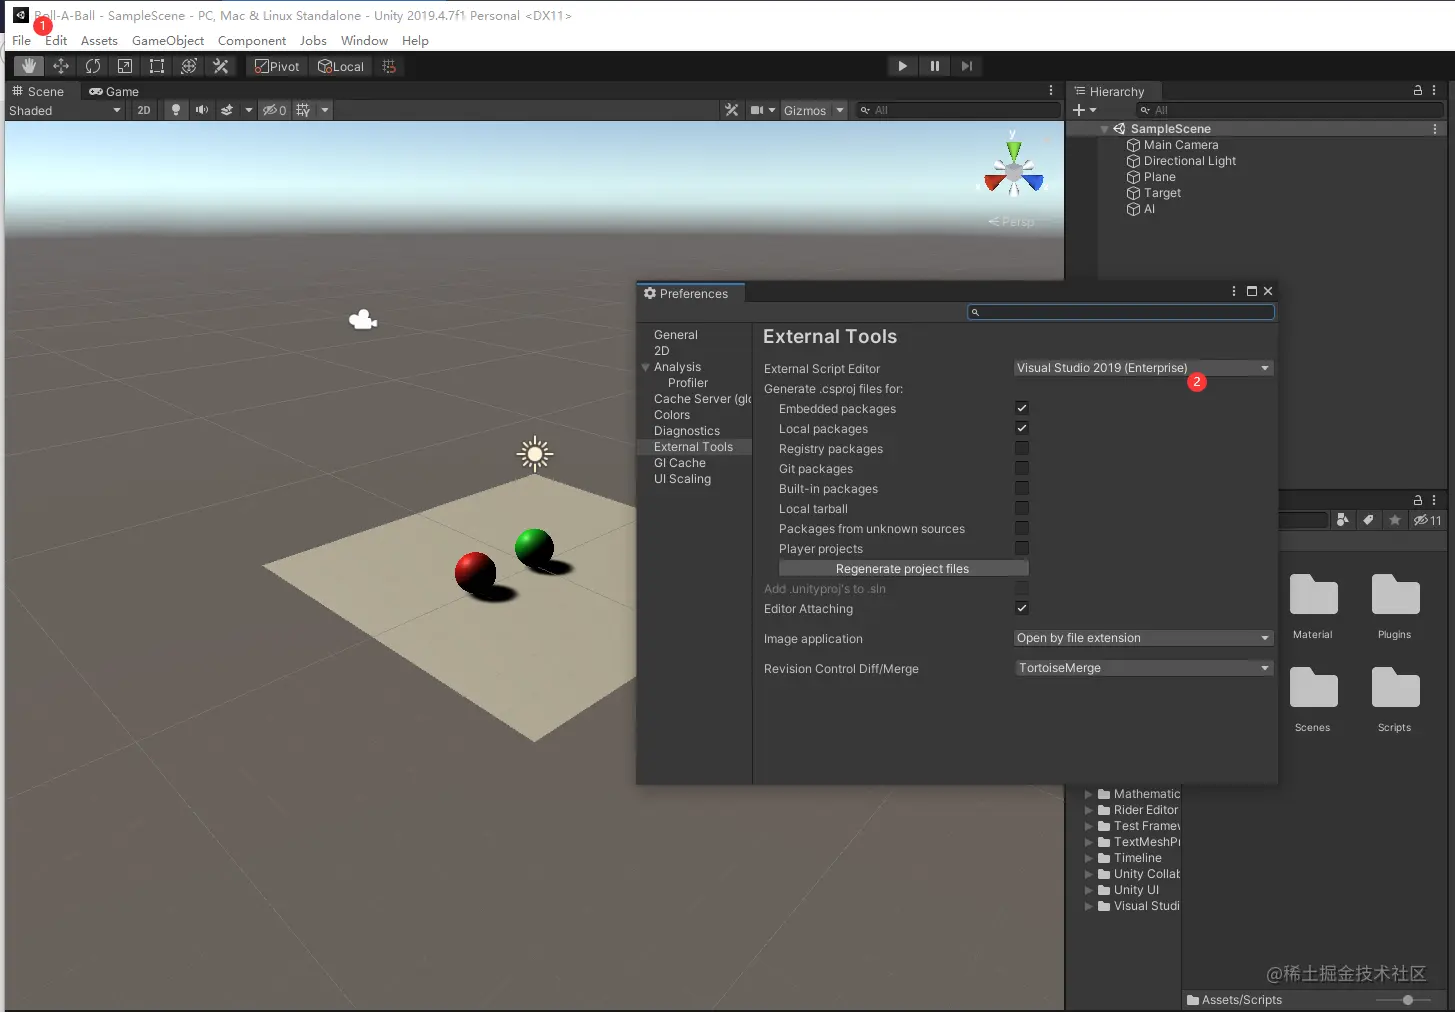Click the Hierarchy panel lock icon
The image size is (1455, 1012).
click(1417, 90)
